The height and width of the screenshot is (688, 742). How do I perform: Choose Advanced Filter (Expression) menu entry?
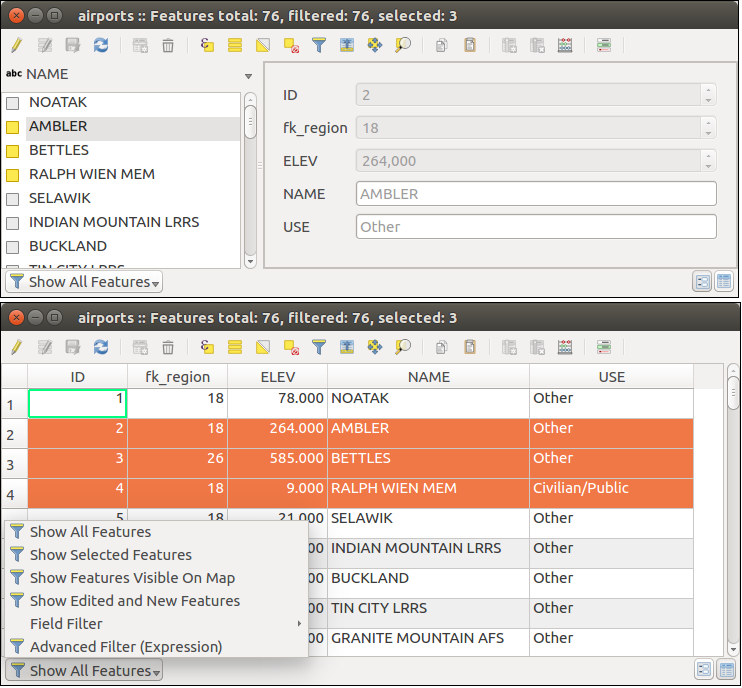[x=125, y=647]
